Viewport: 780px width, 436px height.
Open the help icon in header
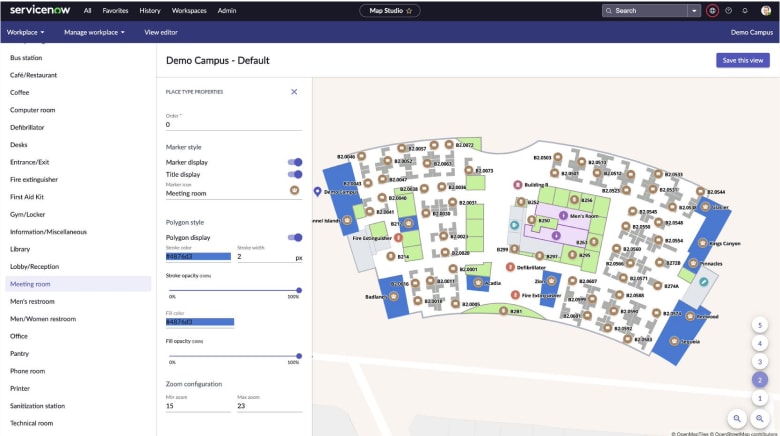[728, 10]
